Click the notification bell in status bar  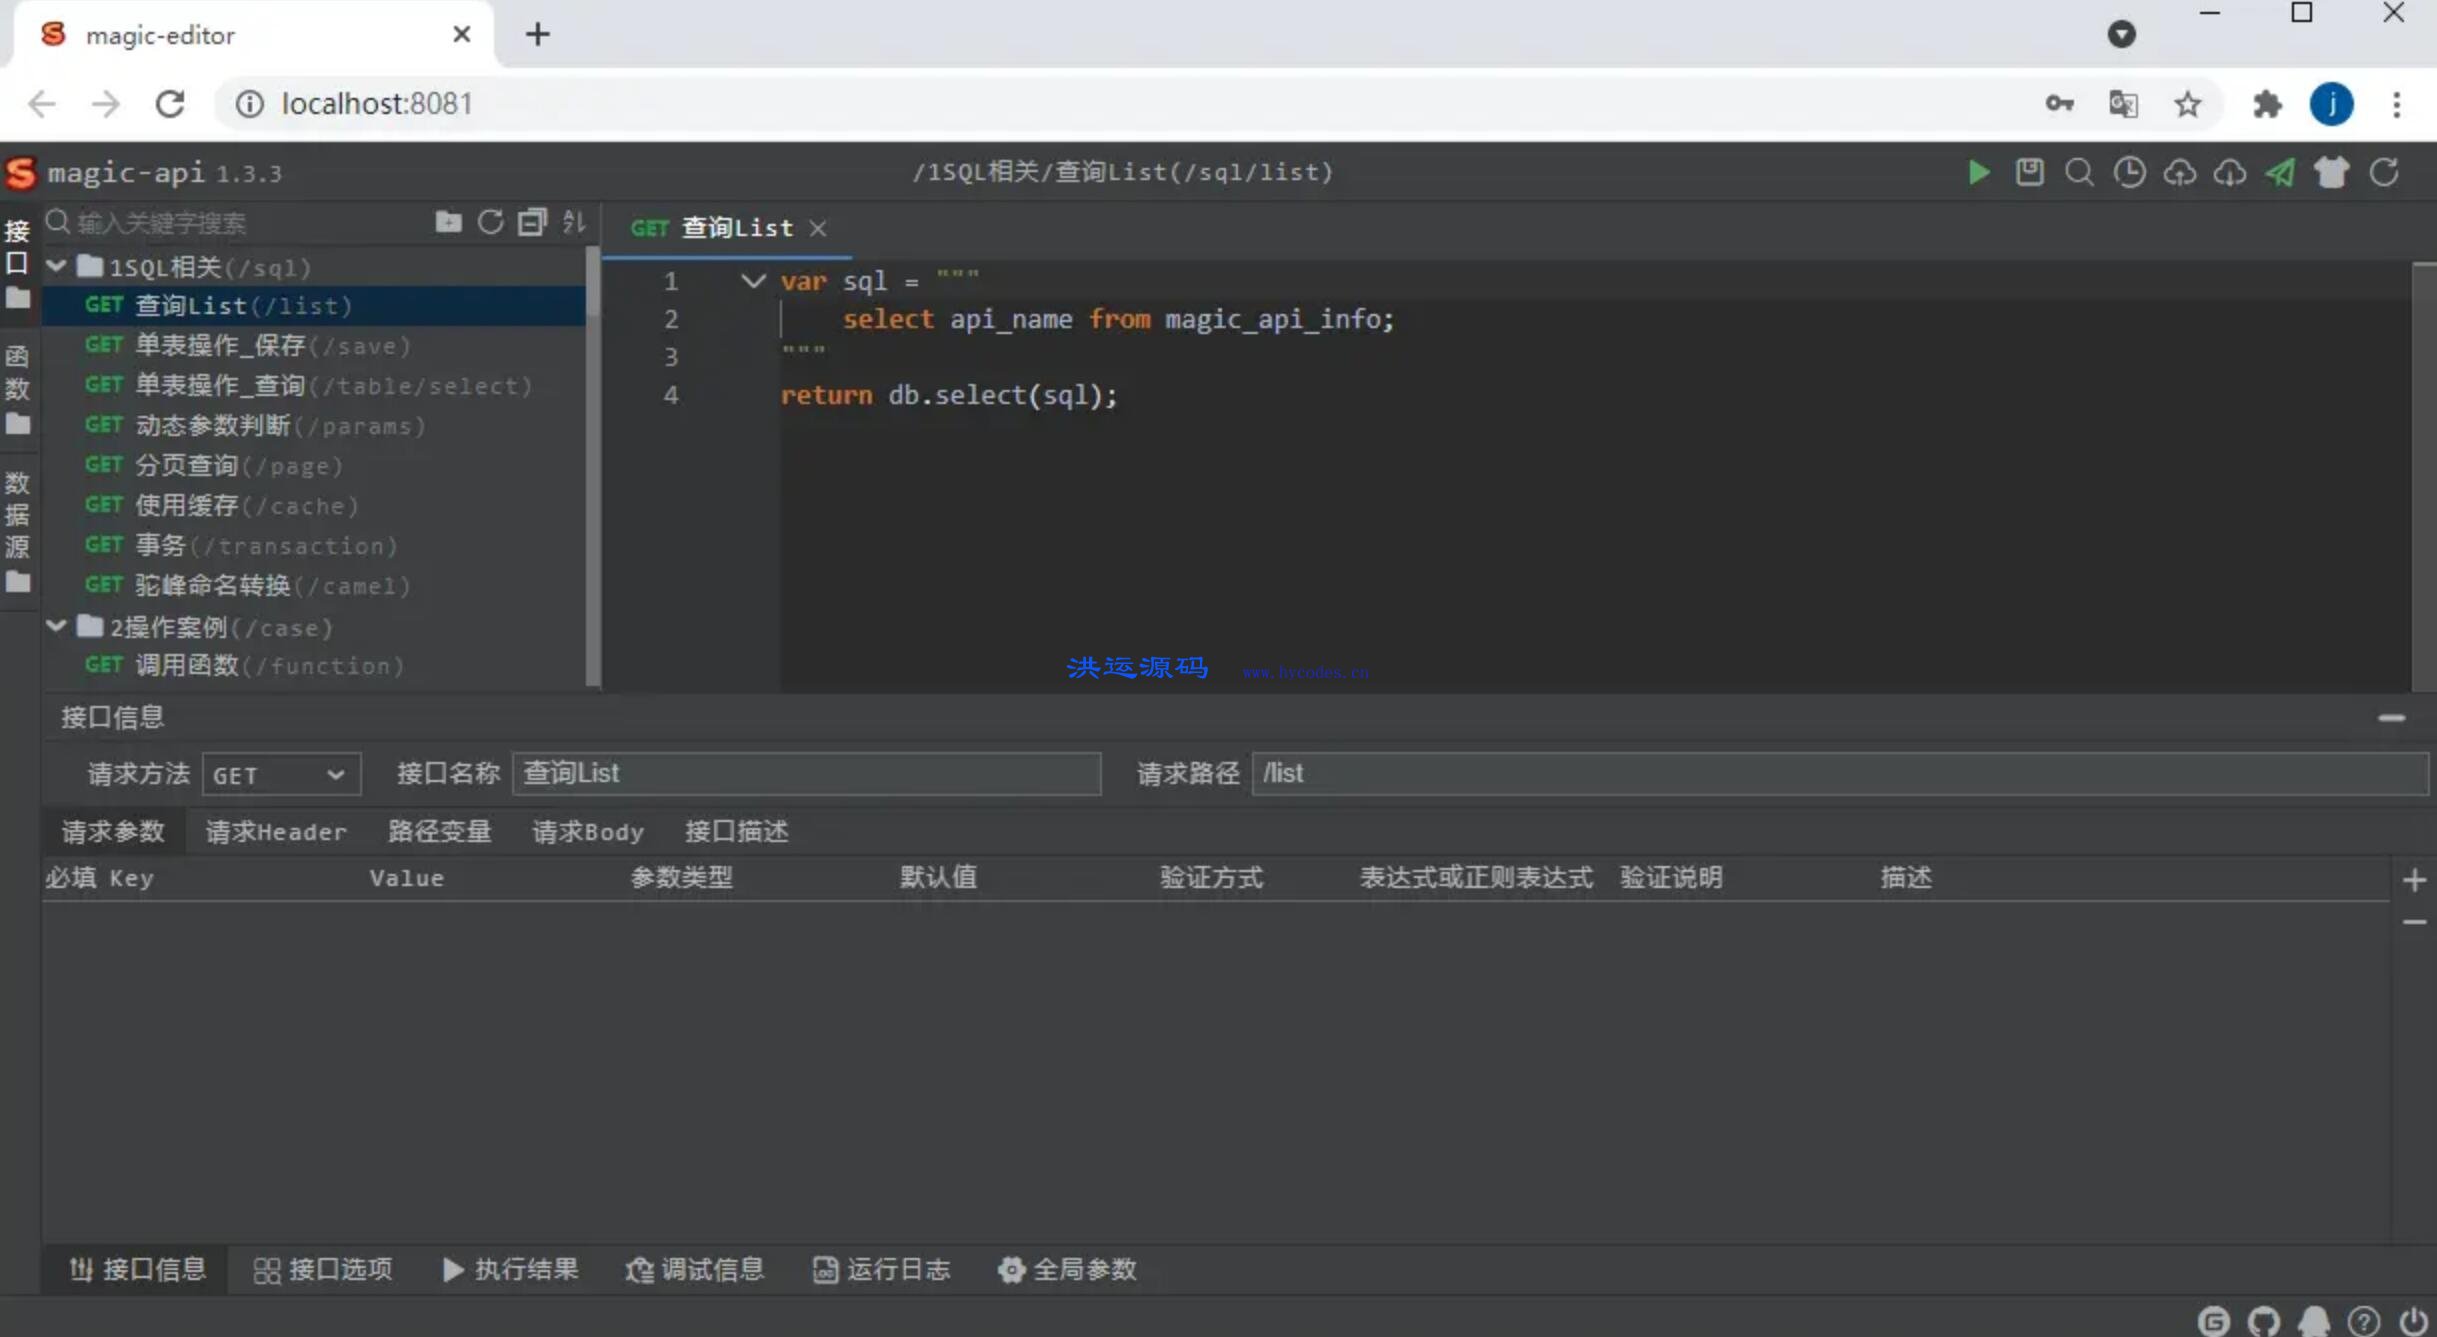[2314, 1321]
